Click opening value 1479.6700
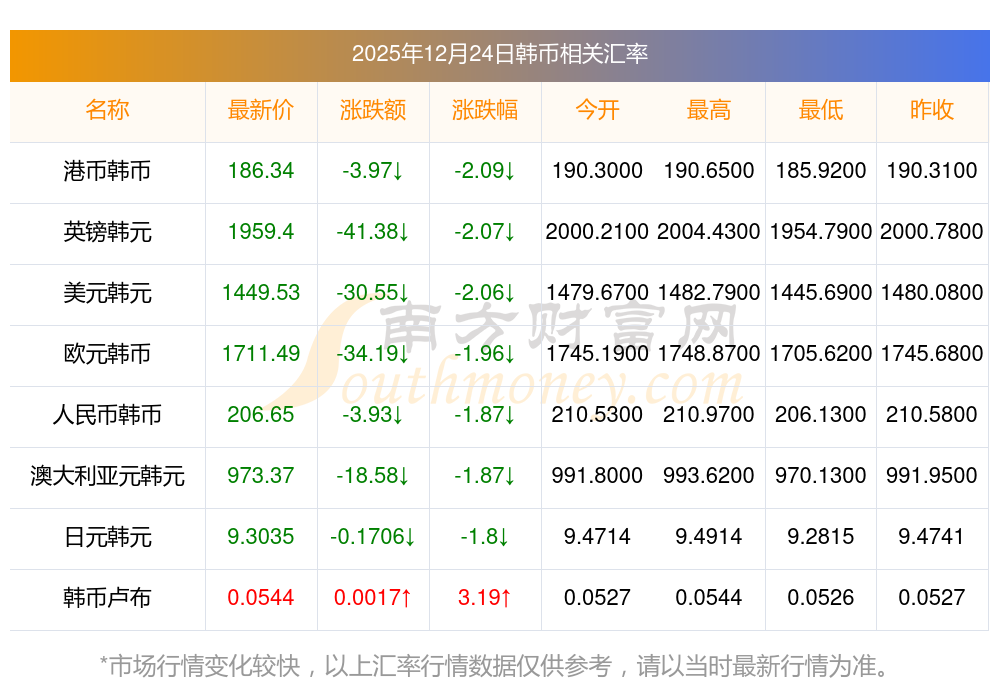Screen dimensions: 1000x697 point(597,293)
